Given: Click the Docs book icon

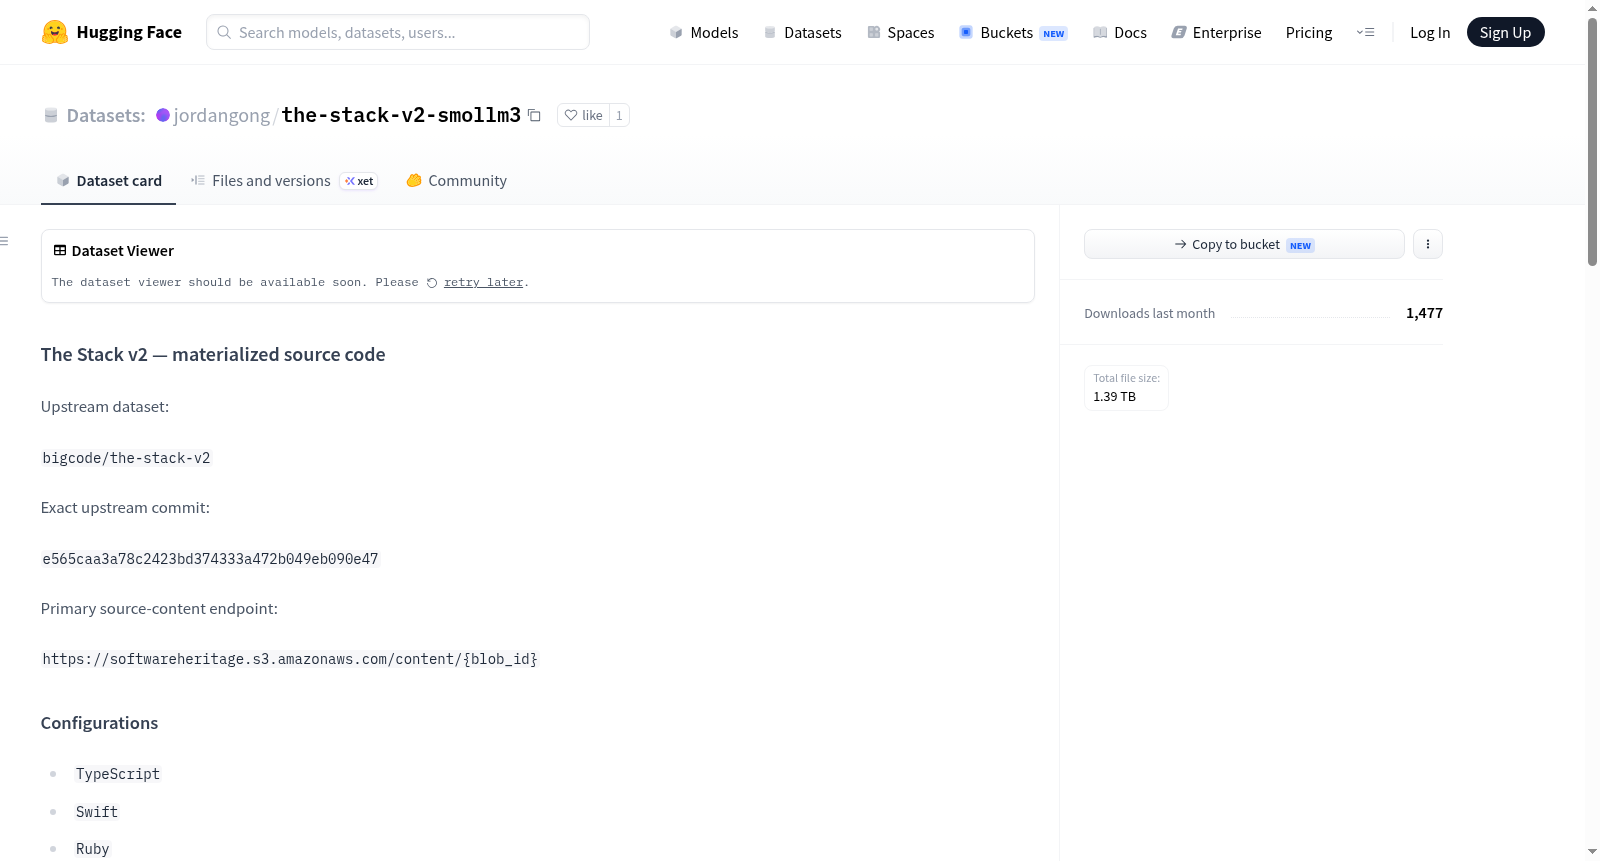Looking at the screenshot, I should tap(1100, 32).
